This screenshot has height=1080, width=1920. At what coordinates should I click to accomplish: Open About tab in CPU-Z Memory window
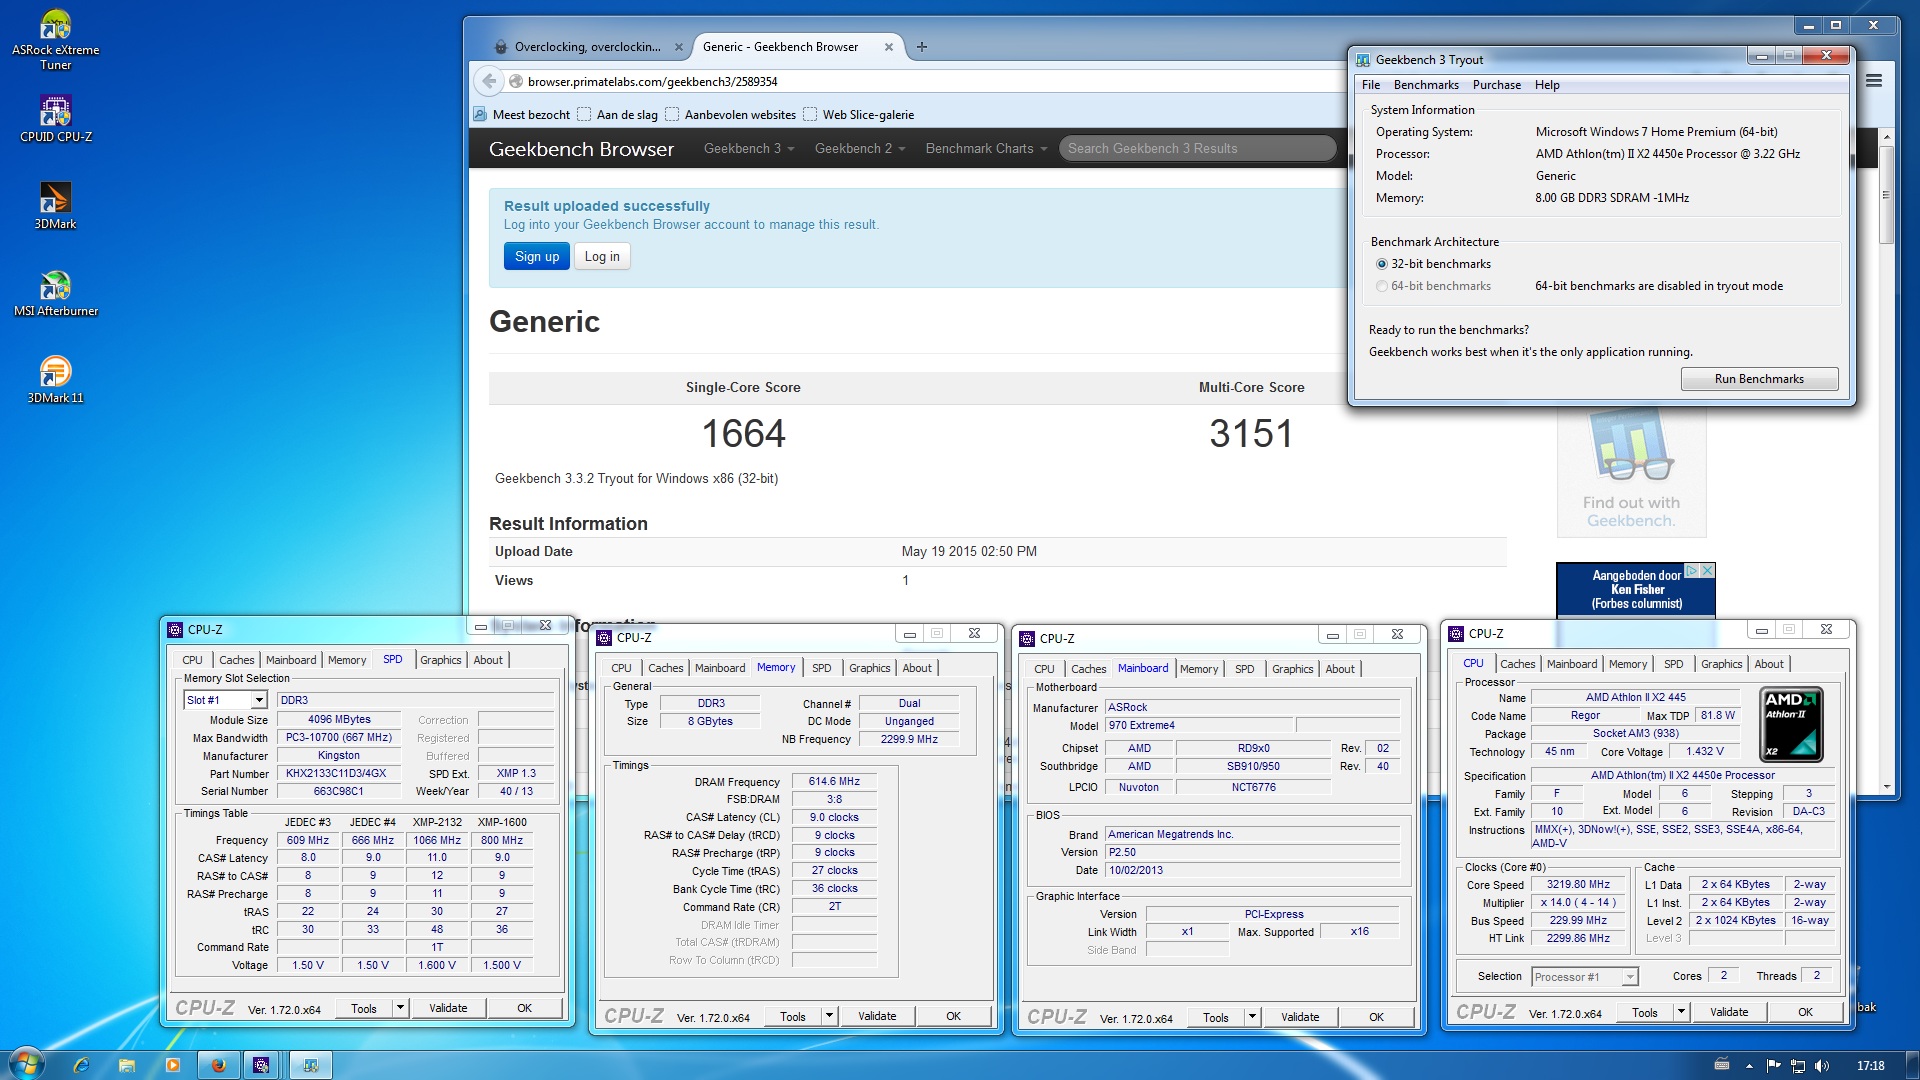pyautogui.click(x=917, y=668)
